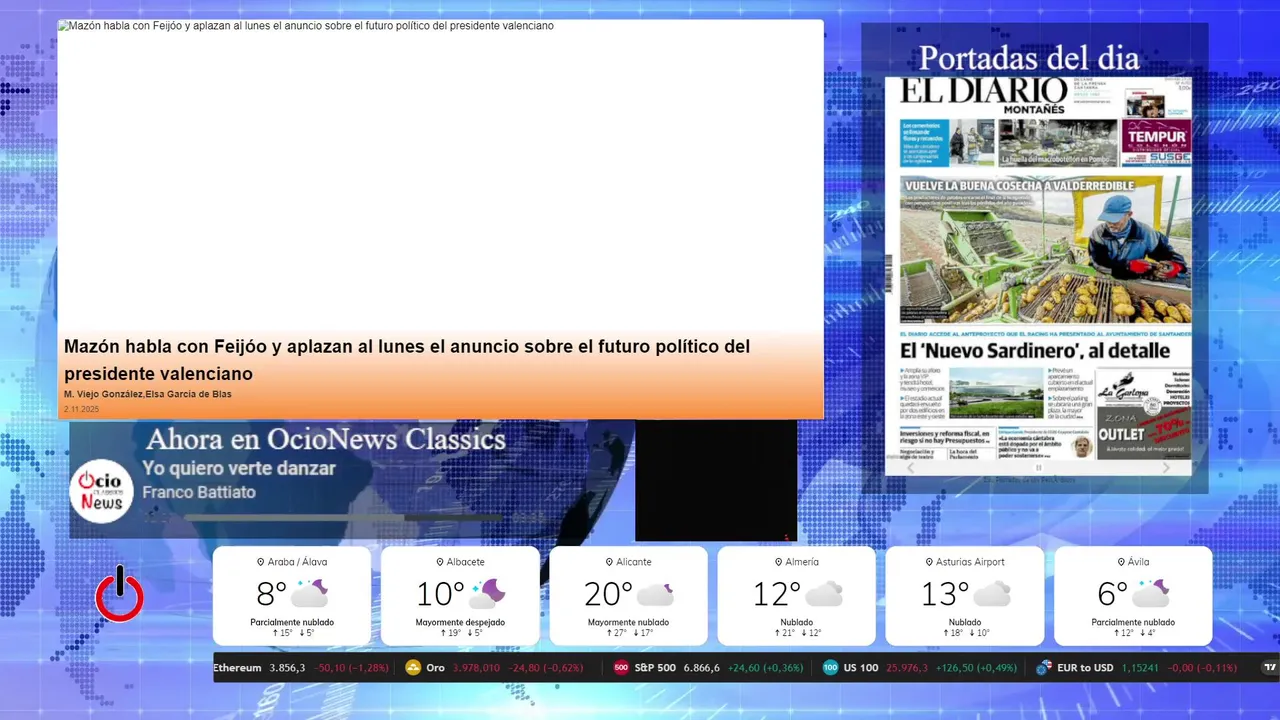
Task: Click the red power button icon
Action: [120, 594]
